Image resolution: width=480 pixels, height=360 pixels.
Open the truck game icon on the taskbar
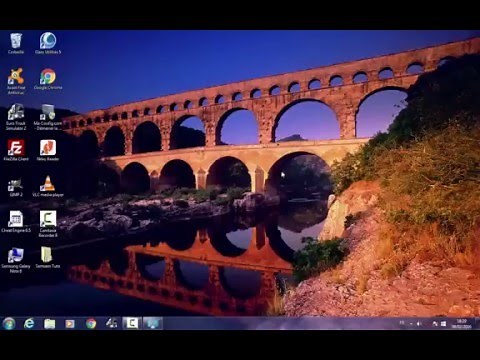click(x=111, y=323)
